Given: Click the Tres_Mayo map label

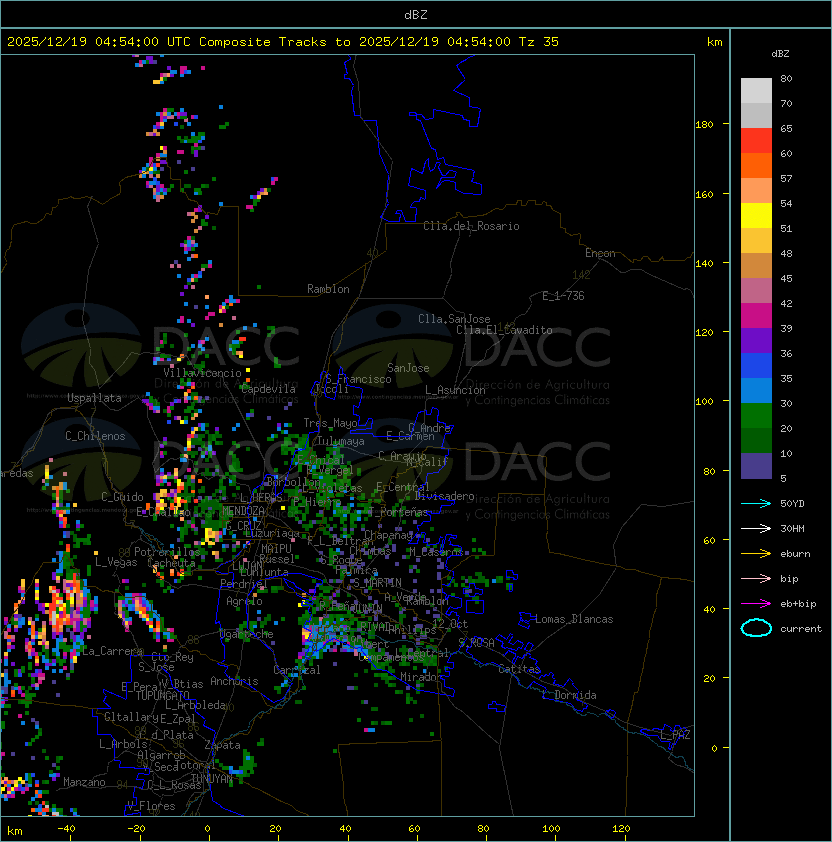Looking at the screenshot, I should coord(330,423).
